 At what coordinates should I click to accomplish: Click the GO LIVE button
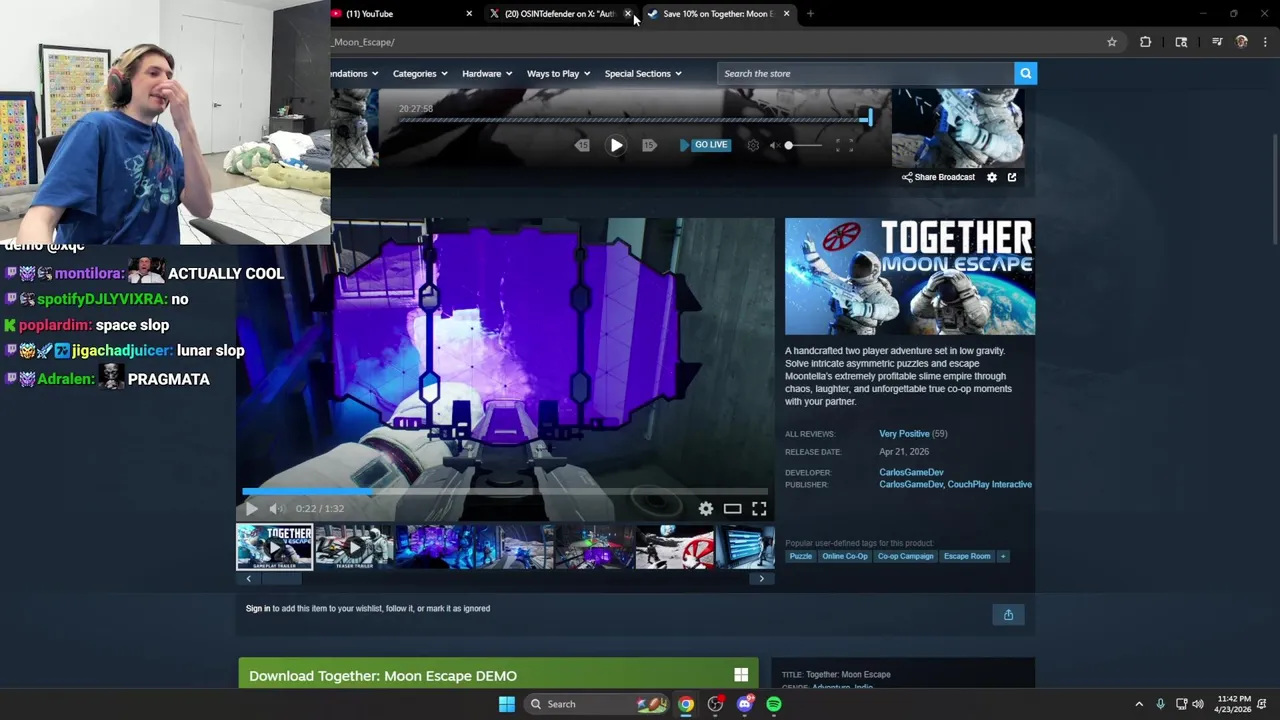click(705, 145)
